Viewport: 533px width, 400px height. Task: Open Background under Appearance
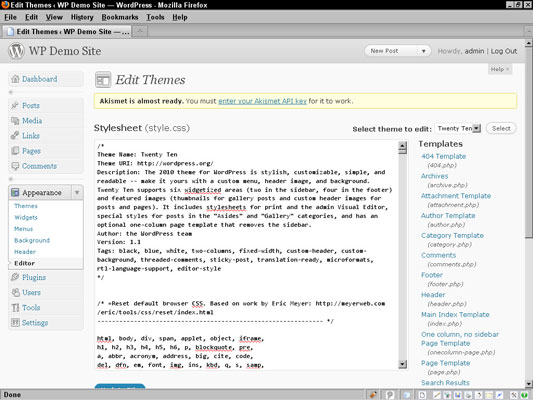(32, 240)
